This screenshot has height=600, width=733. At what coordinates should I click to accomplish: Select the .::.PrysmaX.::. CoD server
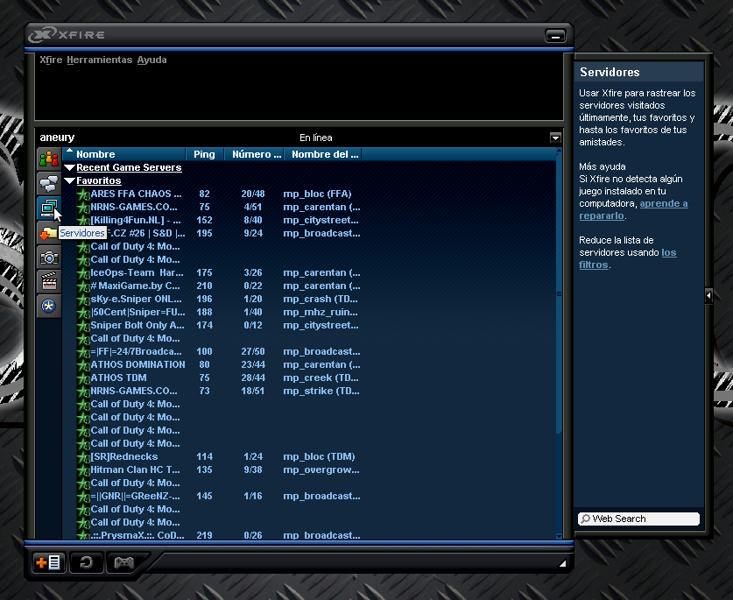309,535
